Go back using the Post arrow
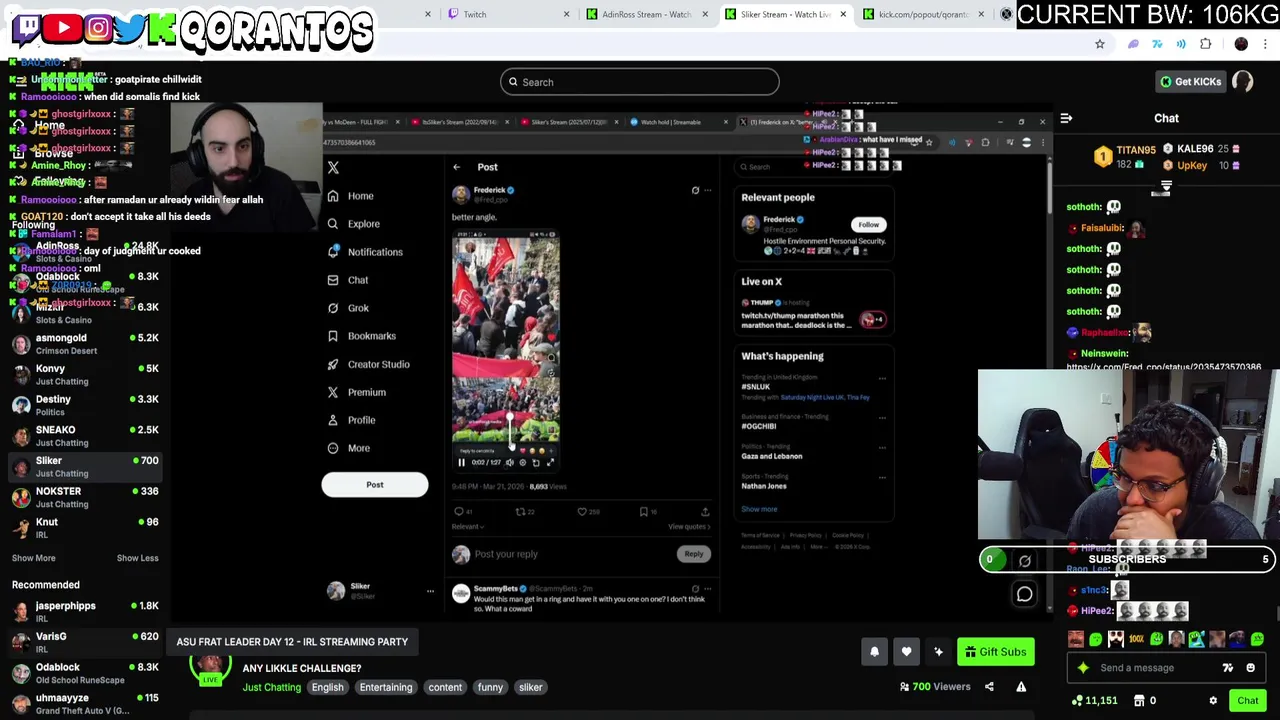Image resolution: width=1280 pixels, height=720 pixels. tap(457, 167)
